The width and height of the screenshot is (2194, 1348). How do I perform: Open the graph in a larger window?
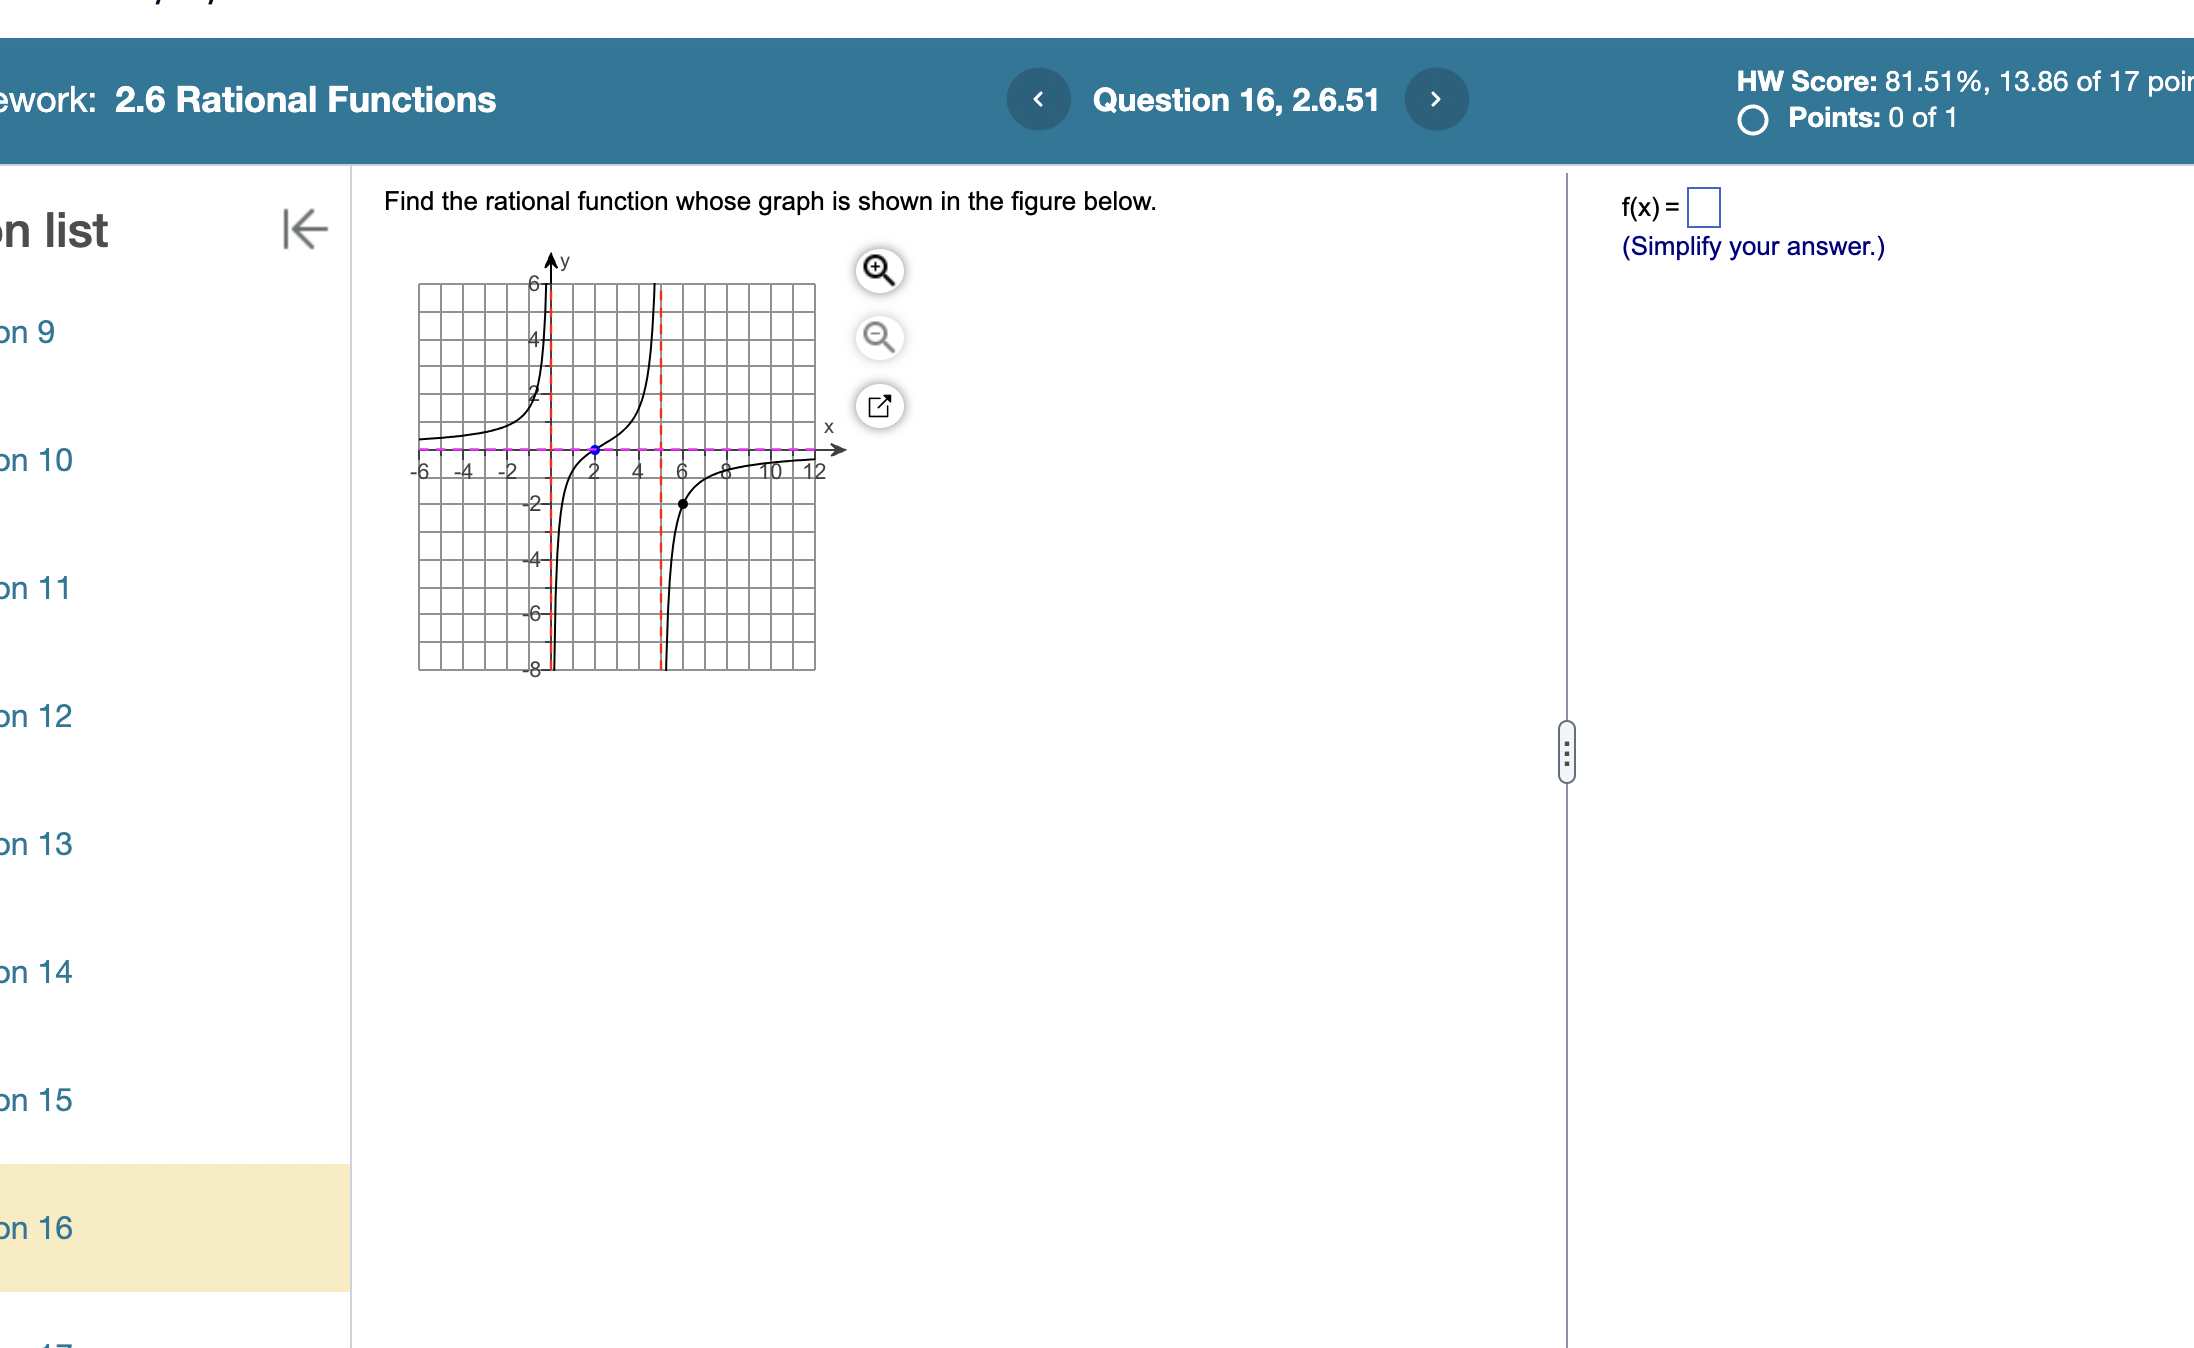(x=877, y=406)
